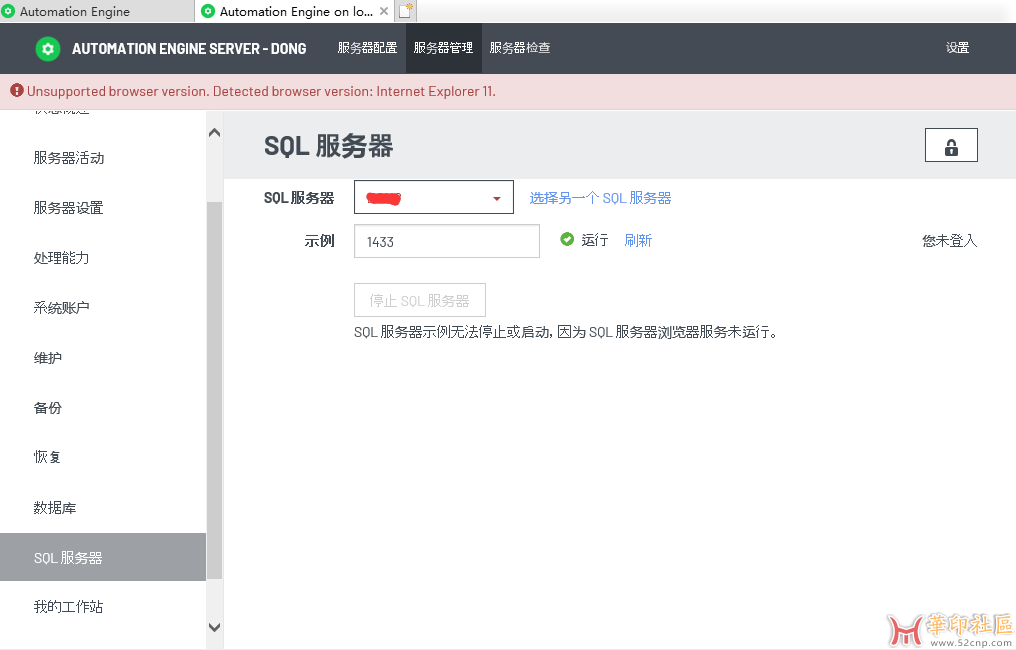1016x650 pixels.
Task: Open the 服务器配置 menu
Action: pos(367,48)
